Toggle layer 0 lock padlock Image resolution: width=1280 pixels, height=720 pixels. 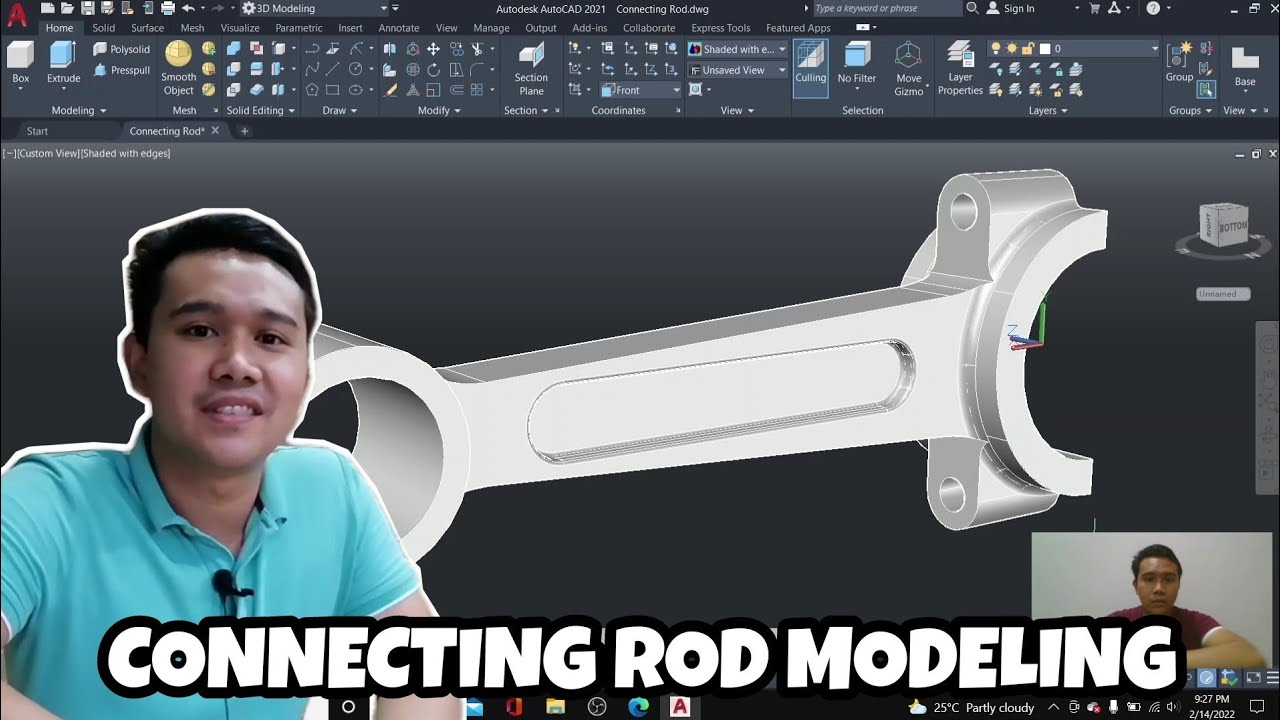pos(1028,48)
